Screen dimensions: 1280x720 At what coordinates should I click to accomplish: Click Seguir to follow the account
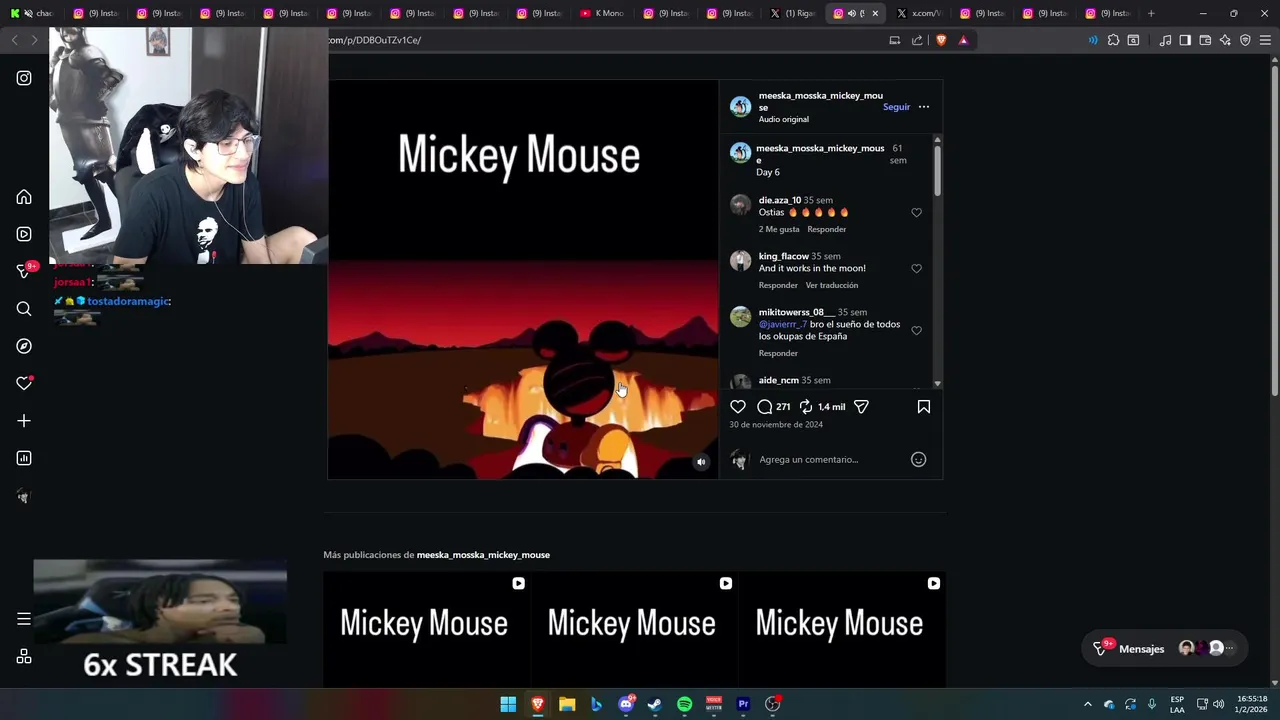[896, 107]
